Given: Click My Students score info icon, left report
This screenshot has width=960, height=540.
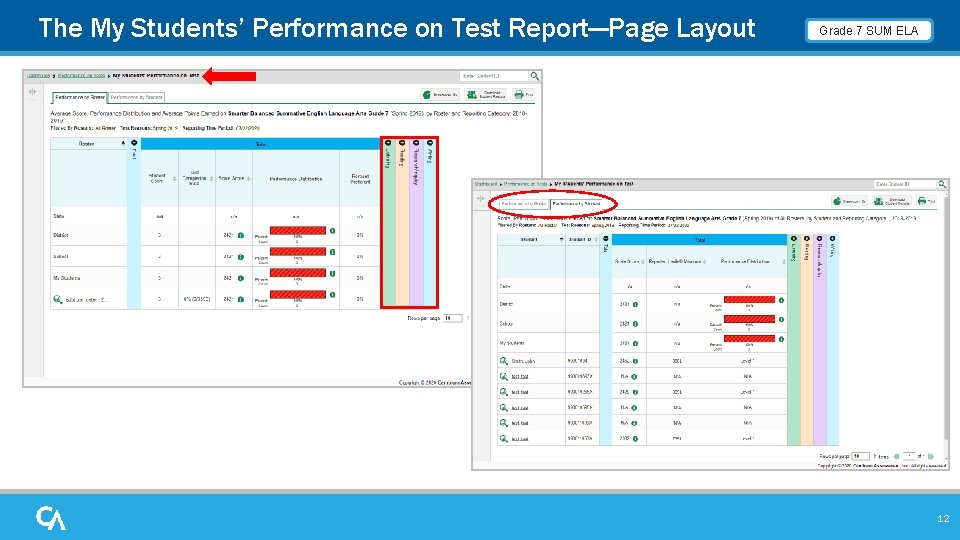Looking at the screenshot, I should [x=241, y=278].
